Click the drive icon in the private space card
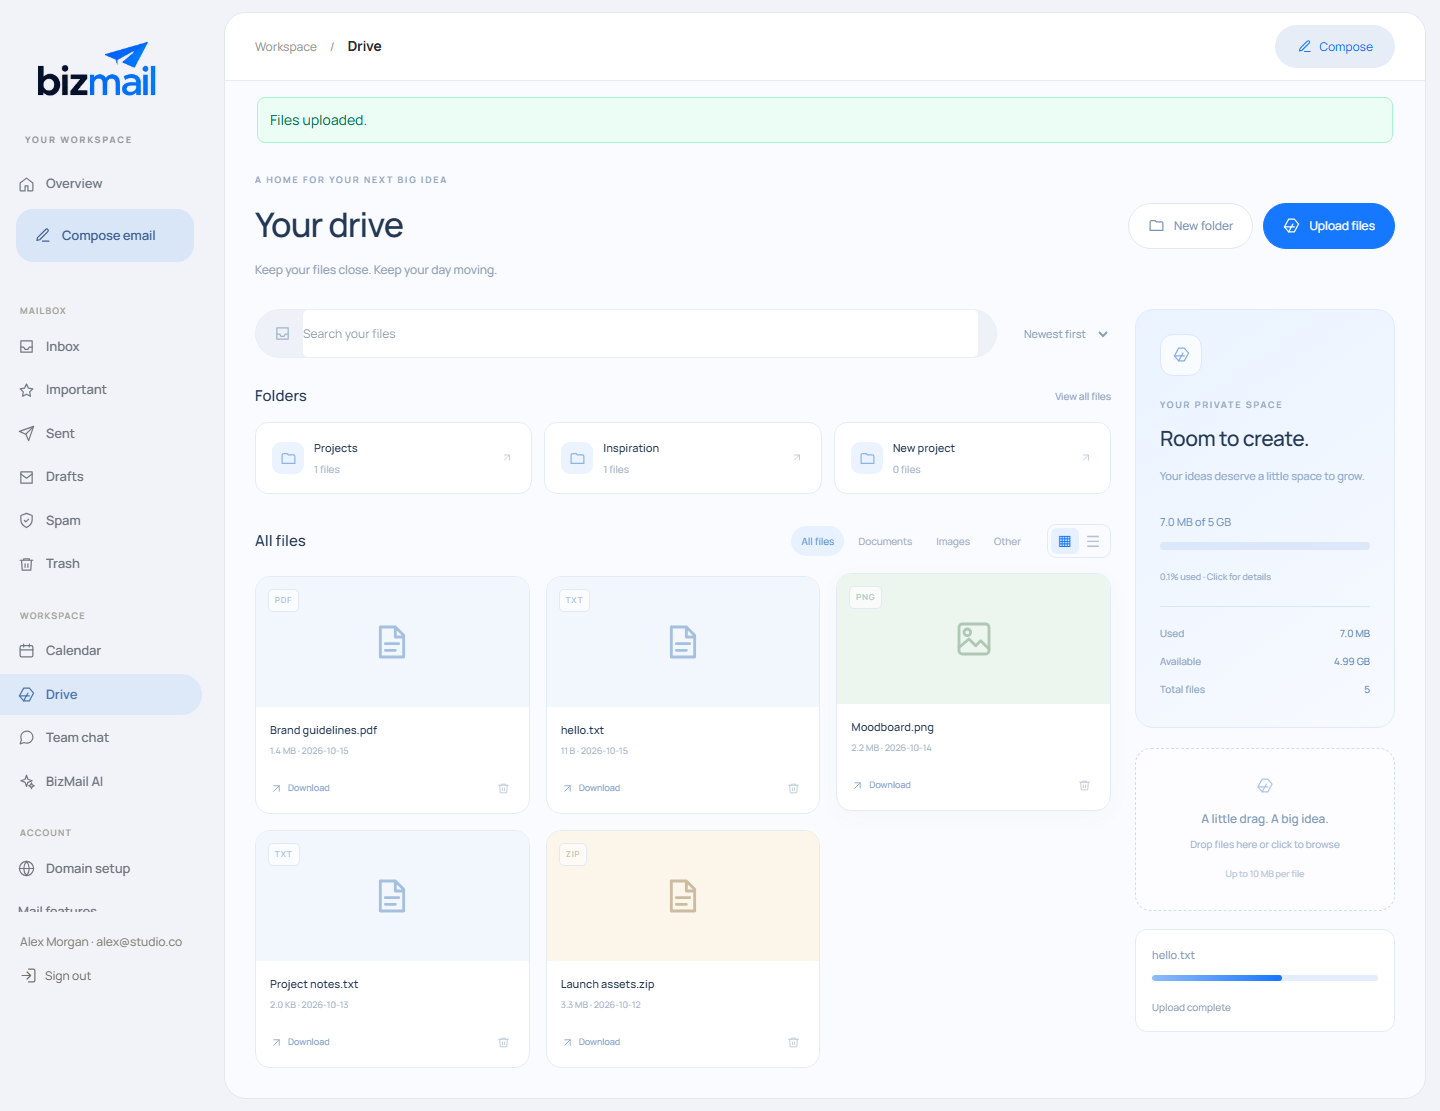This screenshot has height=1111, width=1440. 1181,355
